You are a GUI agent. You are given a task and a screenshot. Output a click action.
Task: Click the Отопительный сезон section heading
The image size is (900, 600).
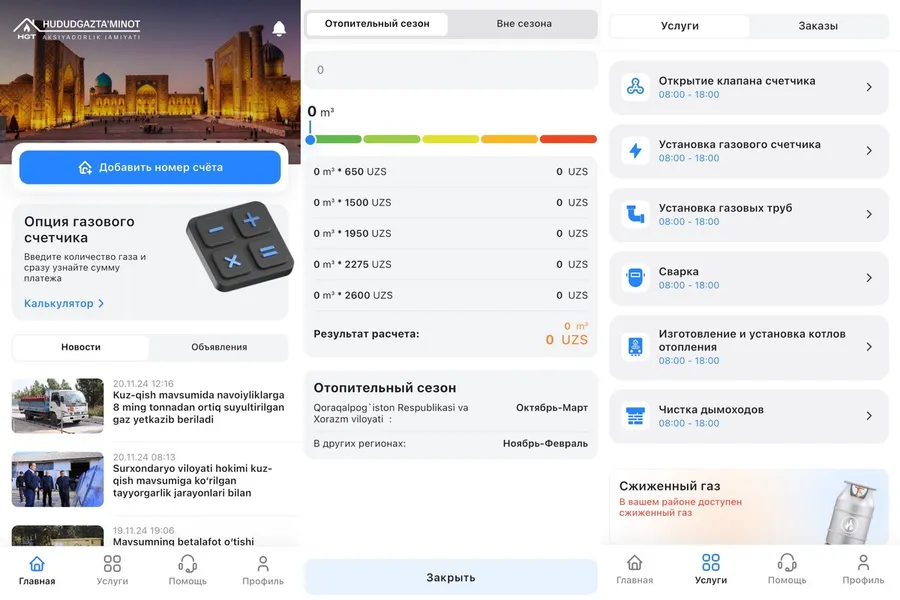[385, 388]
